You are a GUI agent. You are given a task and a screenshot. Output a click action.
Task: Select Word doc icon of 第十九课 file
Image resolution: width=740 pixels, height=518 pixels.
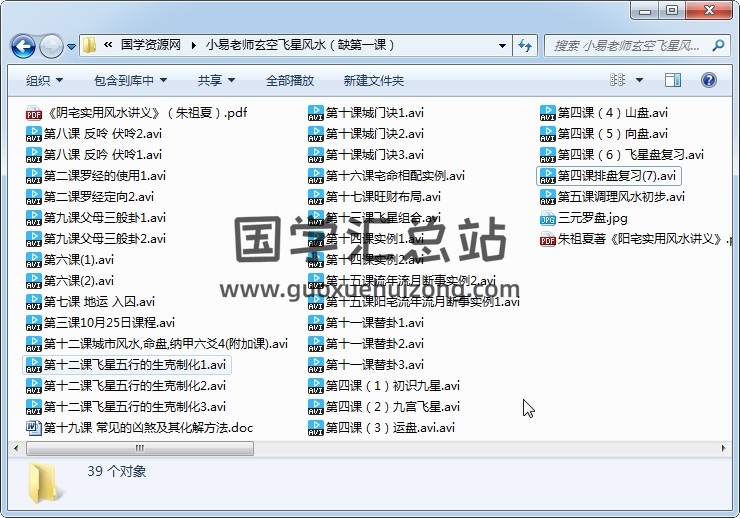[x=34, y=428]
